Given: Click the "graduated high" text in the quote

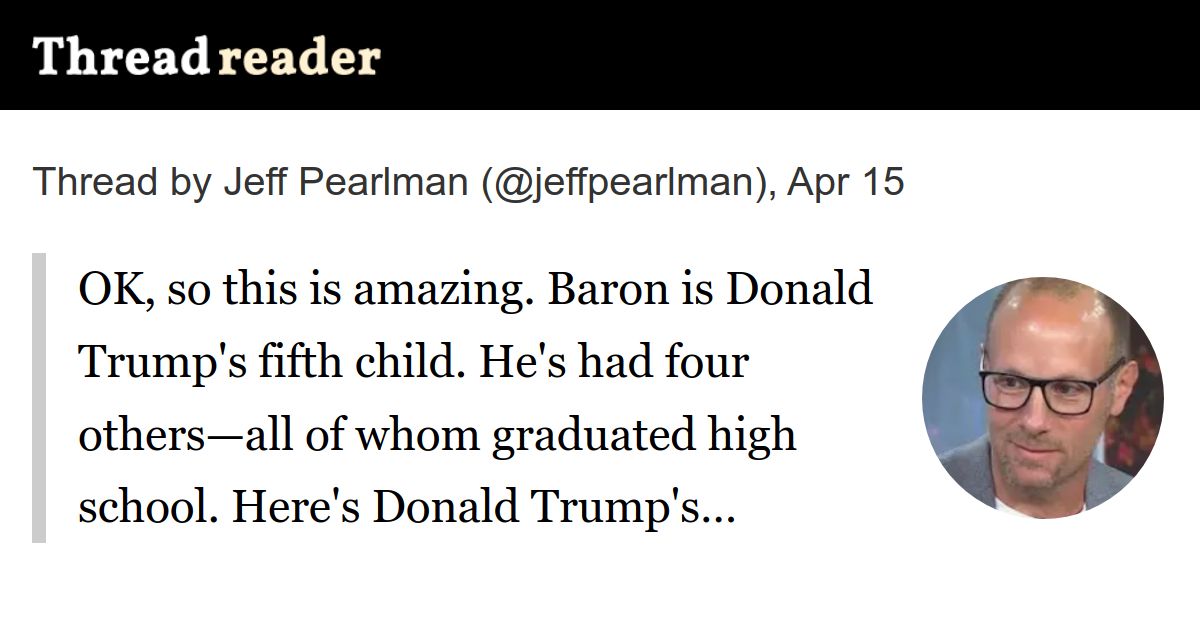Looking at the screenshot, I should pos(645,435).
